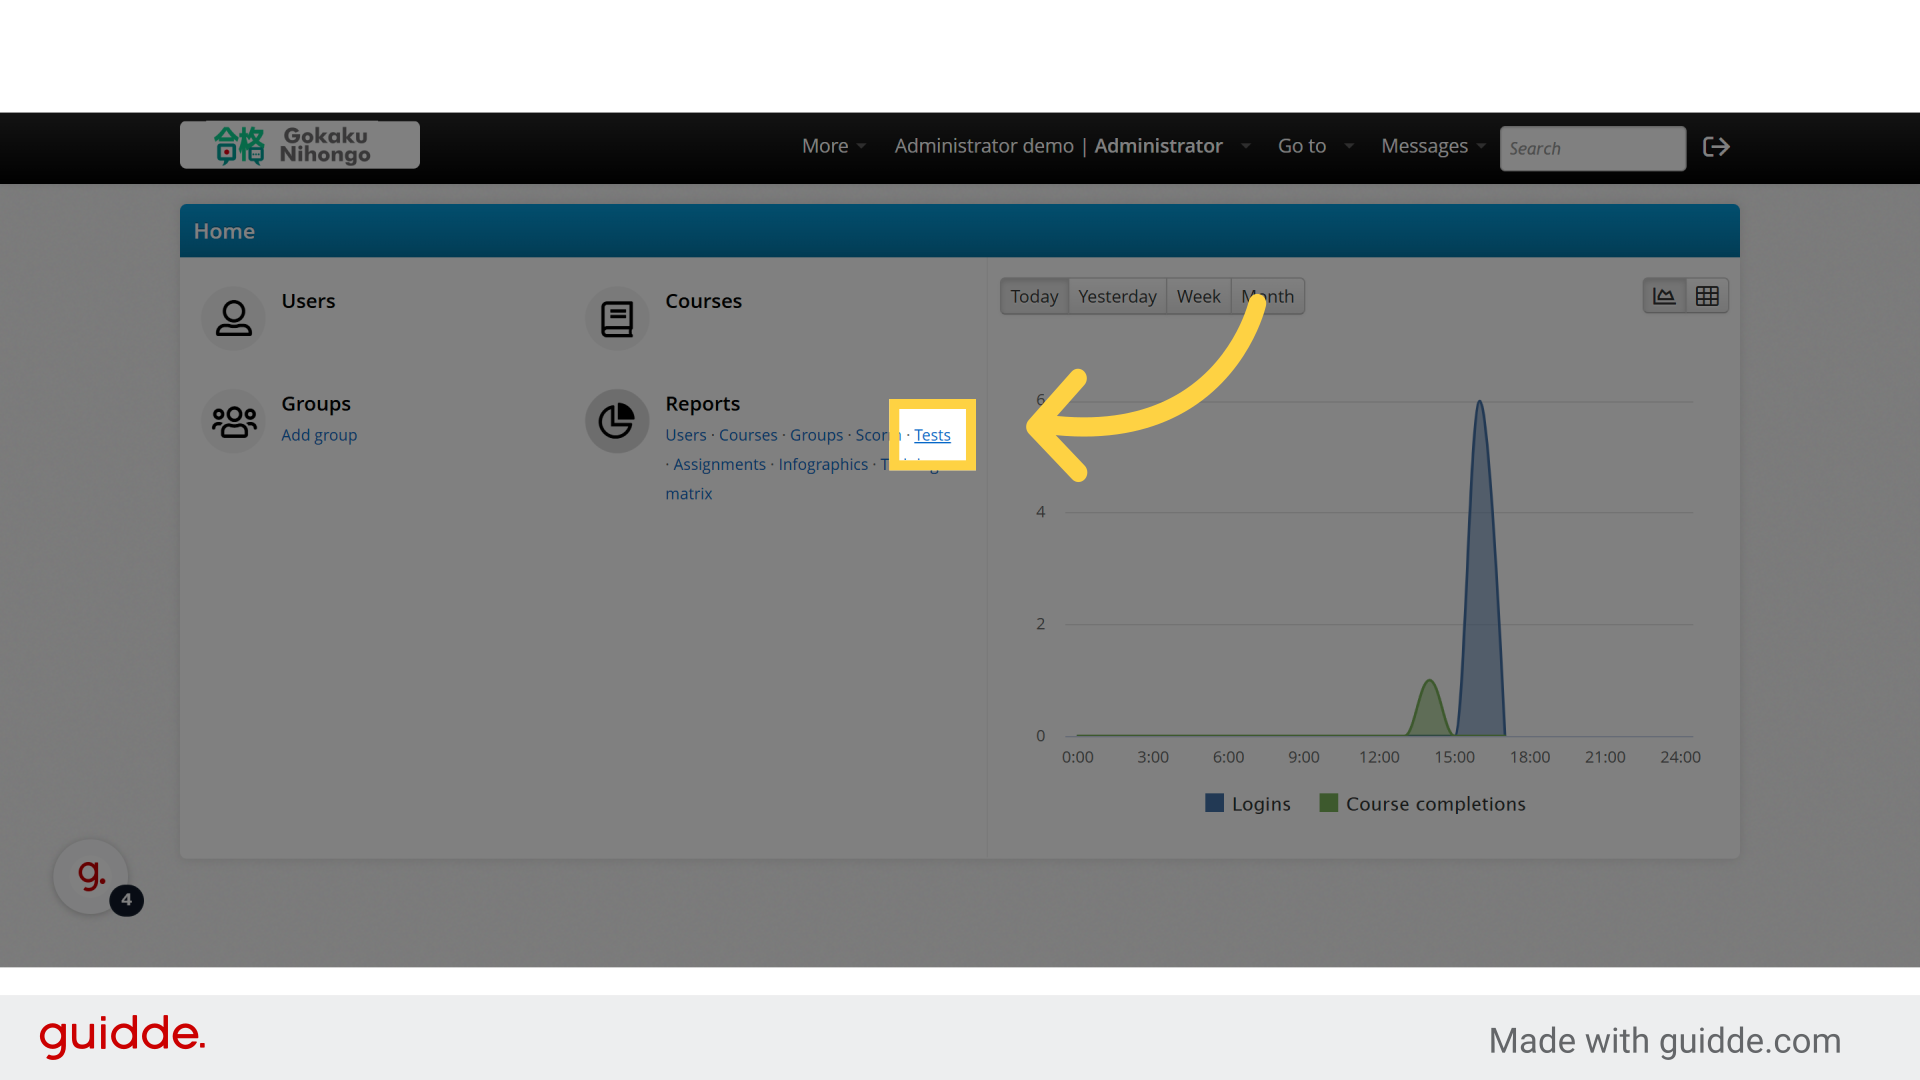This screenshot has width=1920, height=1080.
Task: Click the logout arrow icon
Action: [x=1716, y=147]
